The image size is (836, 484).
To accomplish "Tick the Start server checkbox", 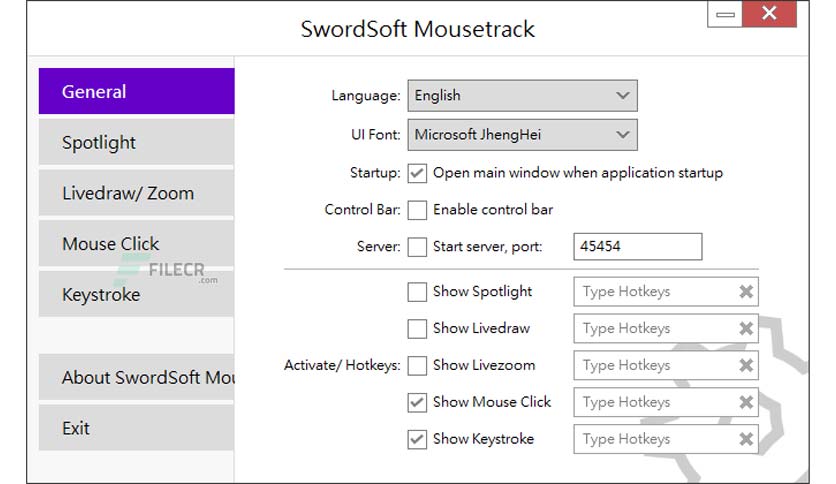I will tap(417, 247).
